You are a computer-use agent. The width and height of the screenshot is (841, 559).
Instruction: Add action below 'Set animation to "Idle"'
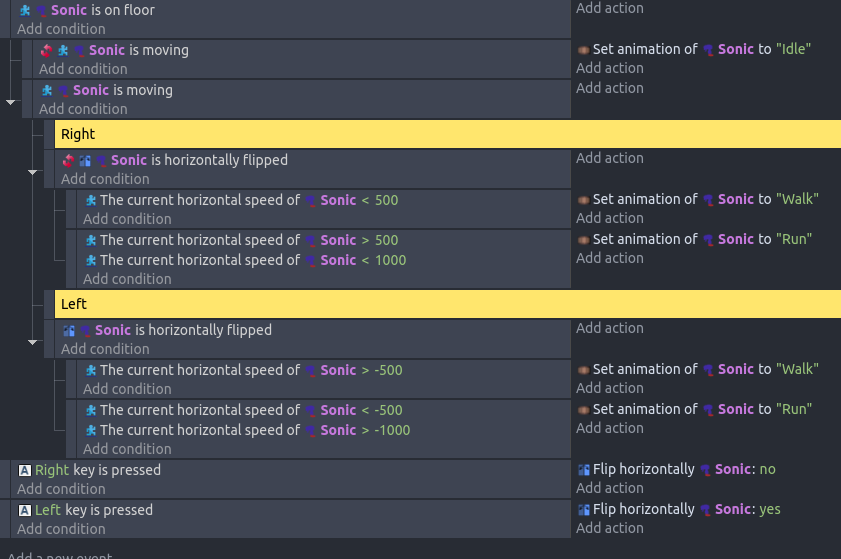click(610, 68)
